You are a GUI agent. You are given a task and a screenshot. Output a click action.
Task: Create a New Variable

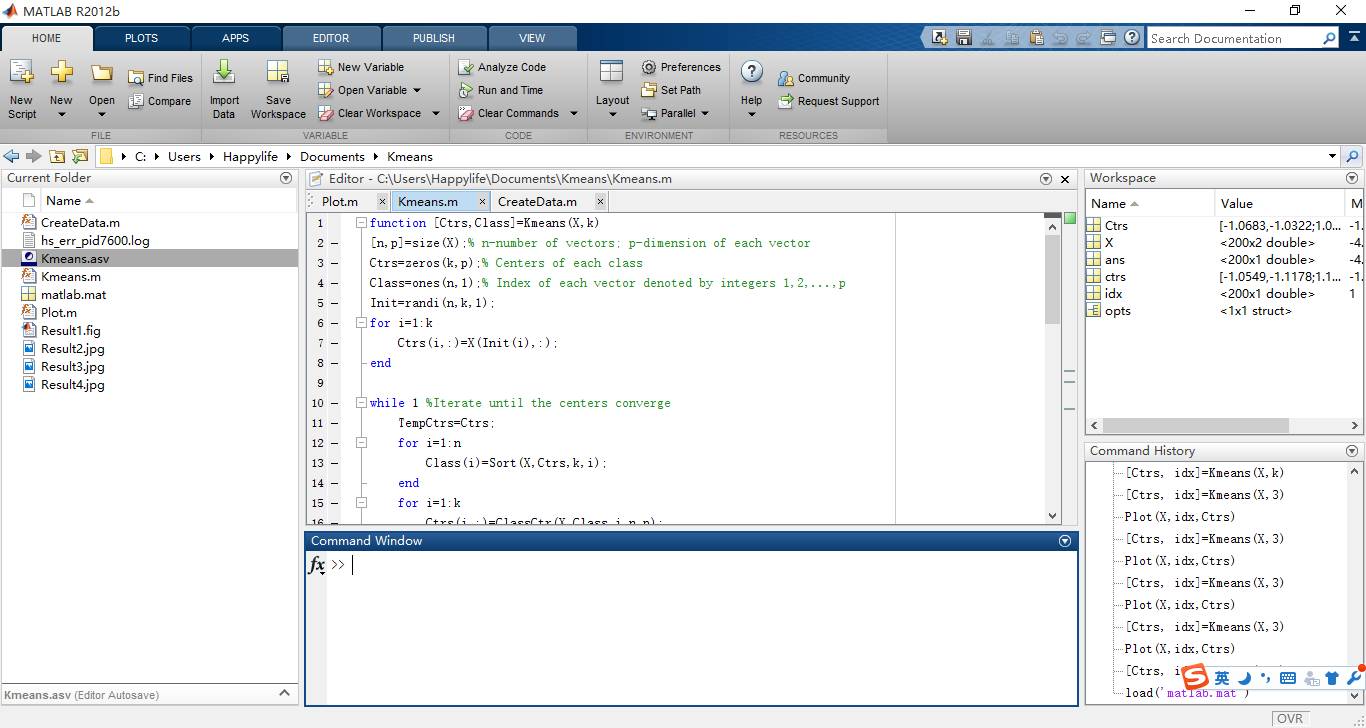click(361, 67)
